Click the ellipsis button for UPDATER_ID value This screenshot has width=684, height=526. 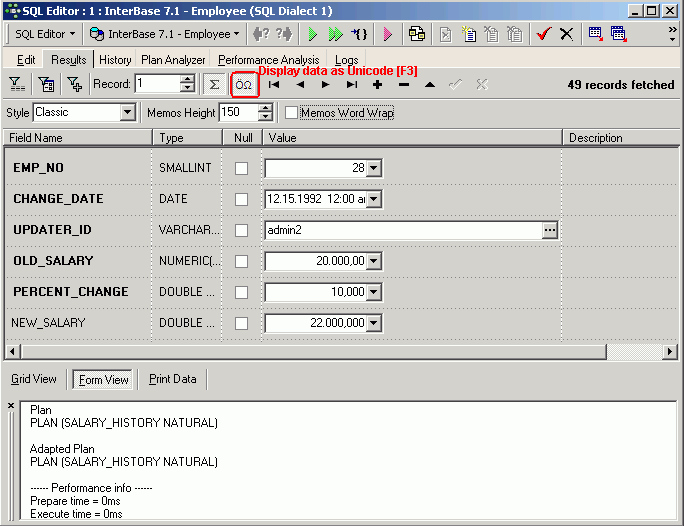tap(550, 230)
